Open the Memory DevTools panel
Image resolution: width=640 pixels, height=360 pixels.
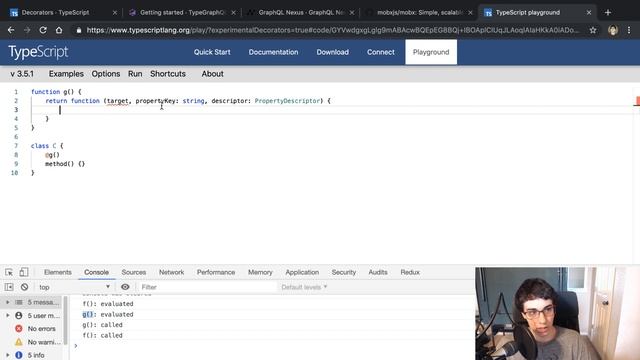click(x=260, y=272)
